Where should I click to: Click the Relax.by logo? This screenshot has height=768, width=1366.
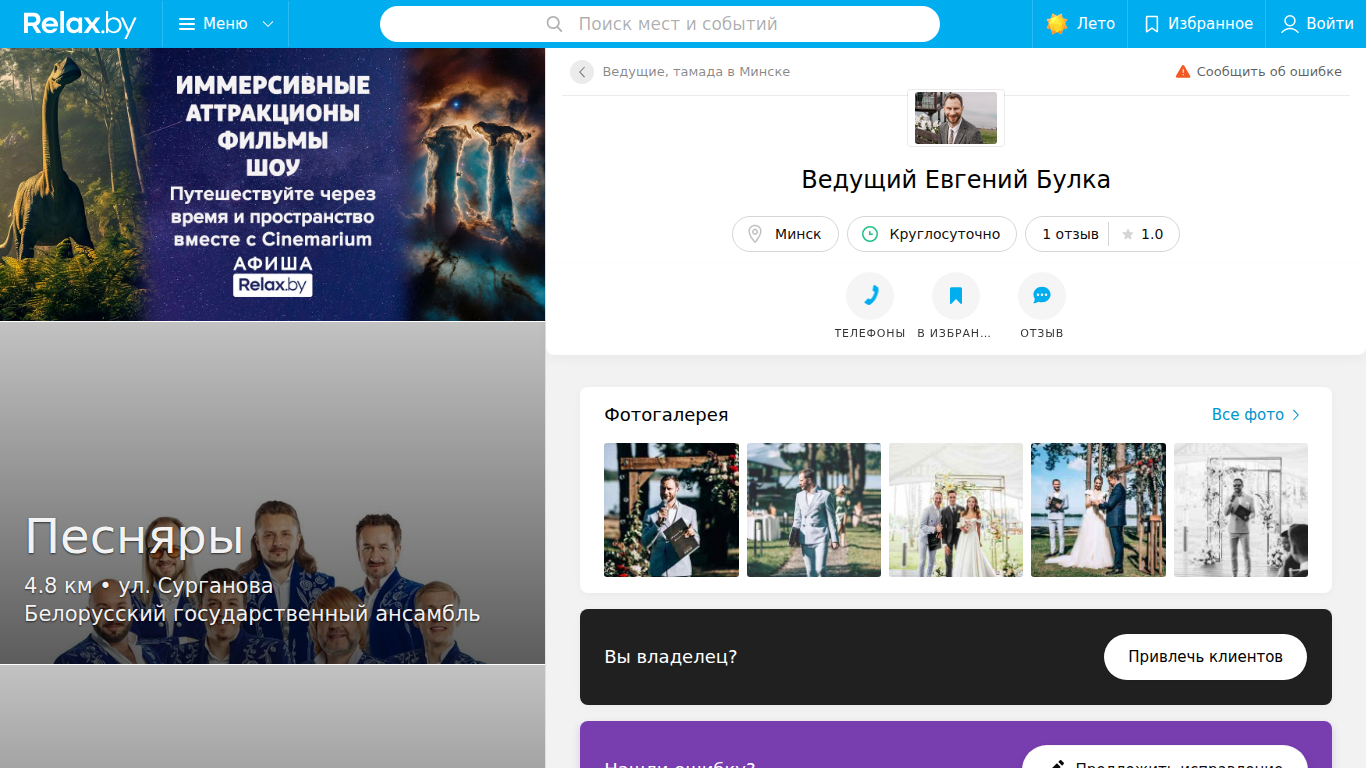click(x=80, y=24)
